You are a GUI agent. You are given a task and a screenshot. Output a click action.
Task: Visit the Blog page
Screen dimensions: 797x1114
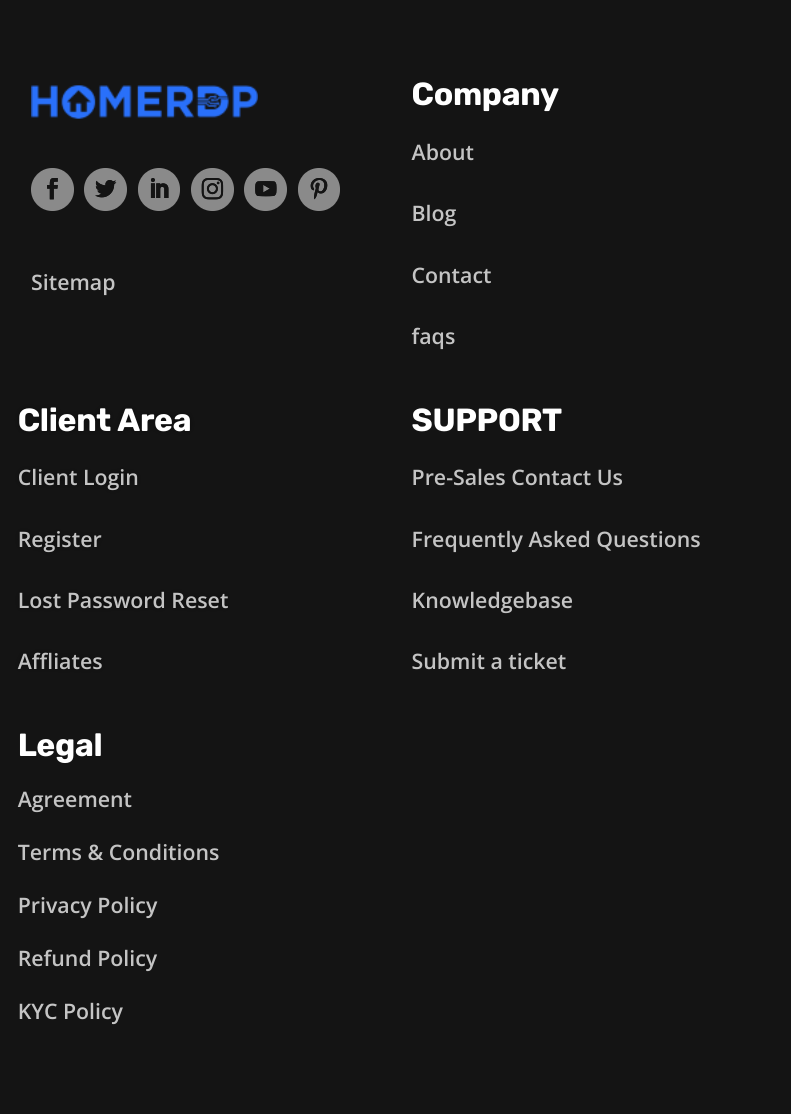(433, 213)
